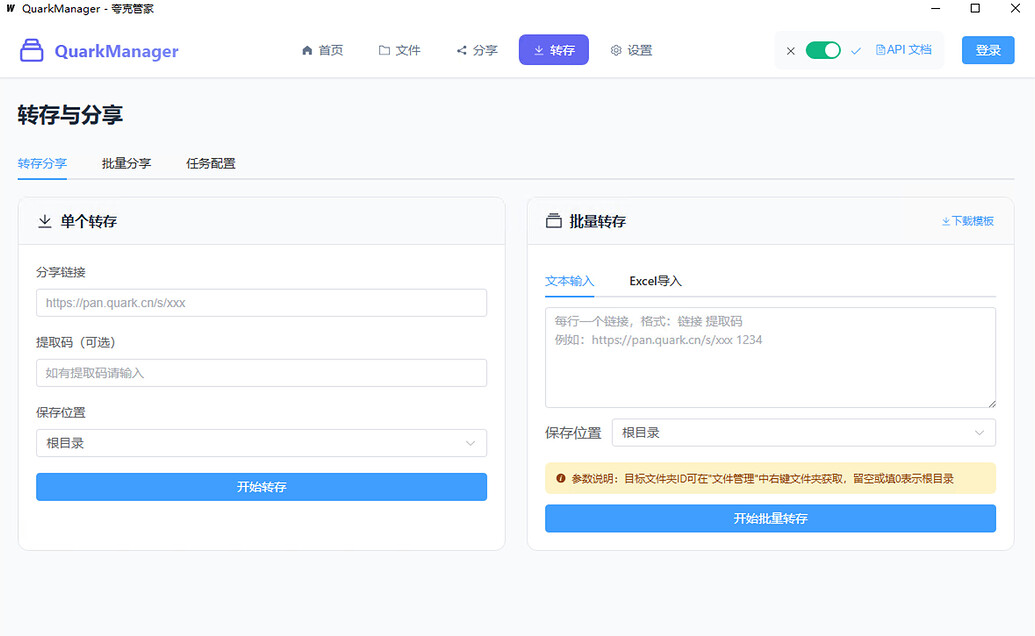Viewport: 1035px width, 636px height.
Task: Click the window title bar app icon
Action: click(10, 9)
